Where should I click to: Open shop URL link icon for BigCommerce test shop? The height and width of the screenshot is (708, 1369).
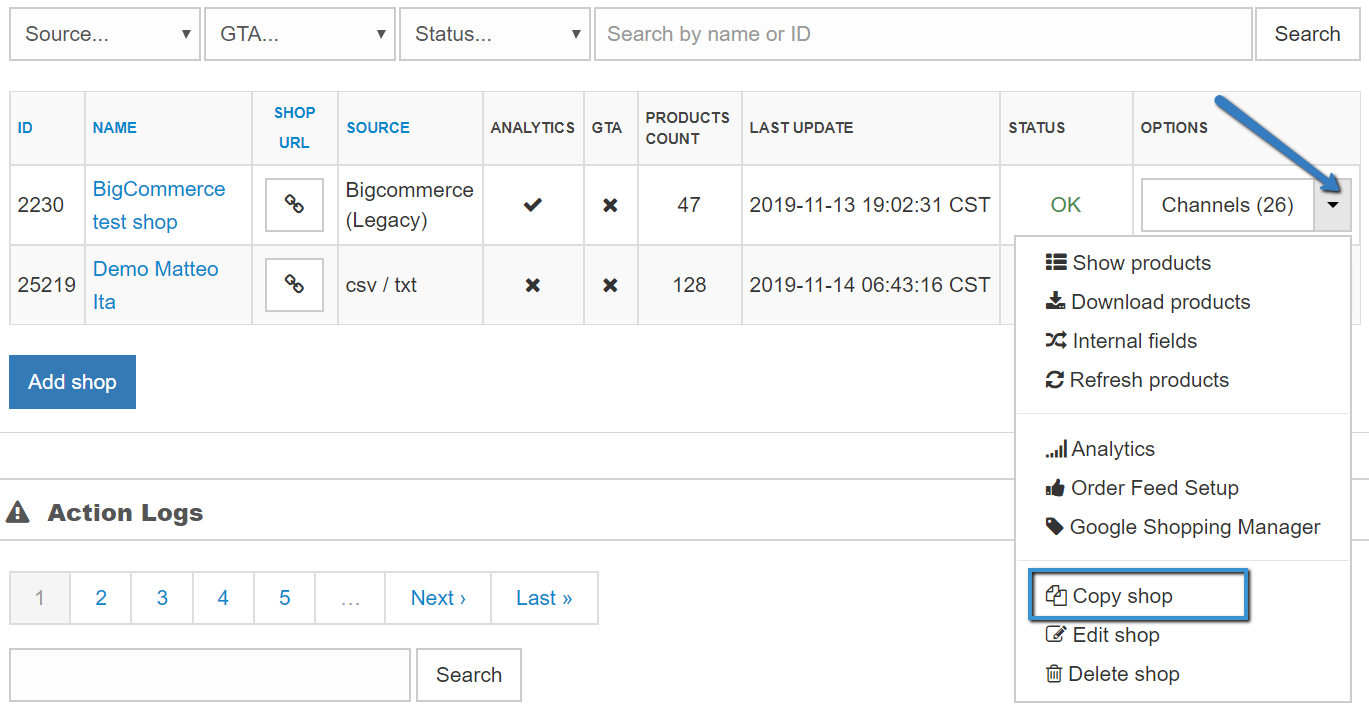click(294, 205)
